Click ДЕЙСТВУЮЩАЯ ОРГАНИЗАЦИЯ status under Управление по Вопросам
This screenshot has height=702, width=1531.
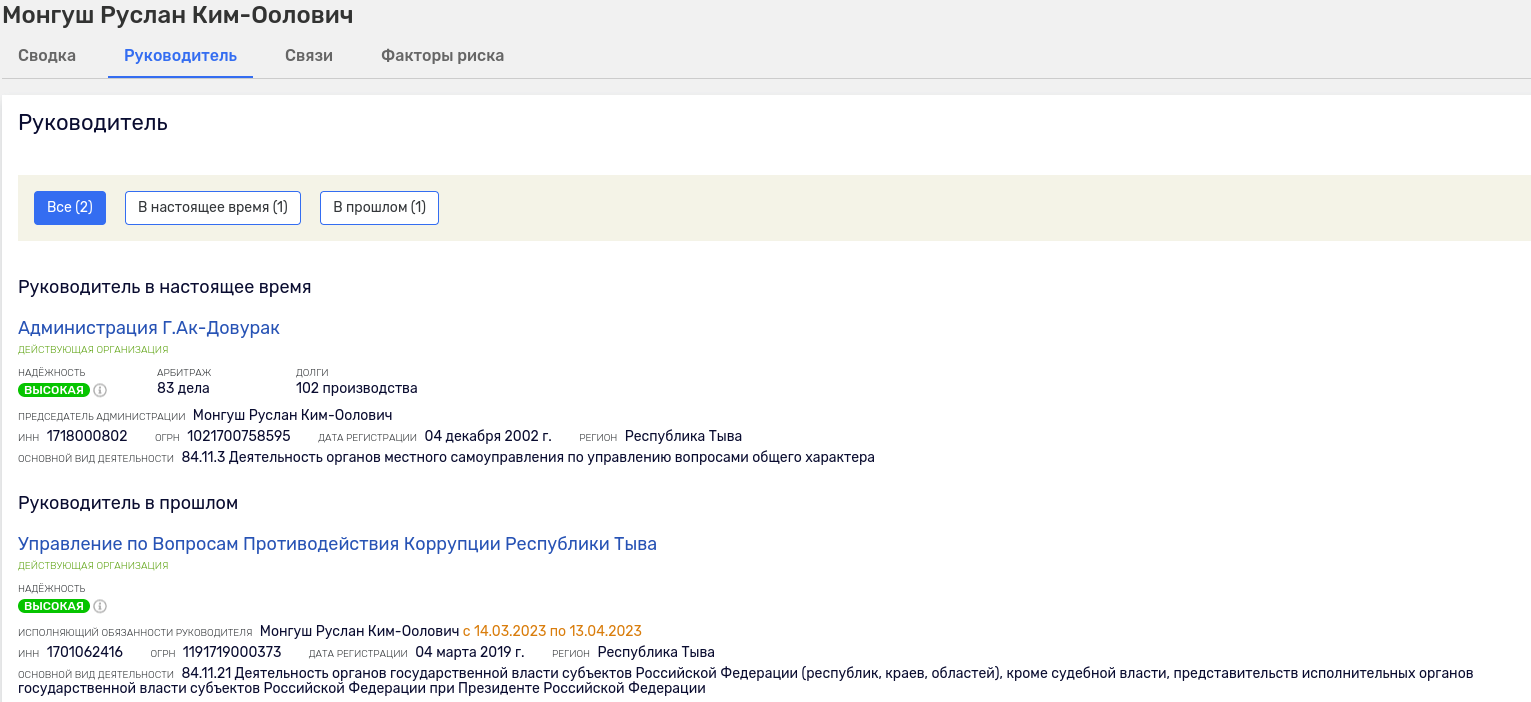(93, 566)
